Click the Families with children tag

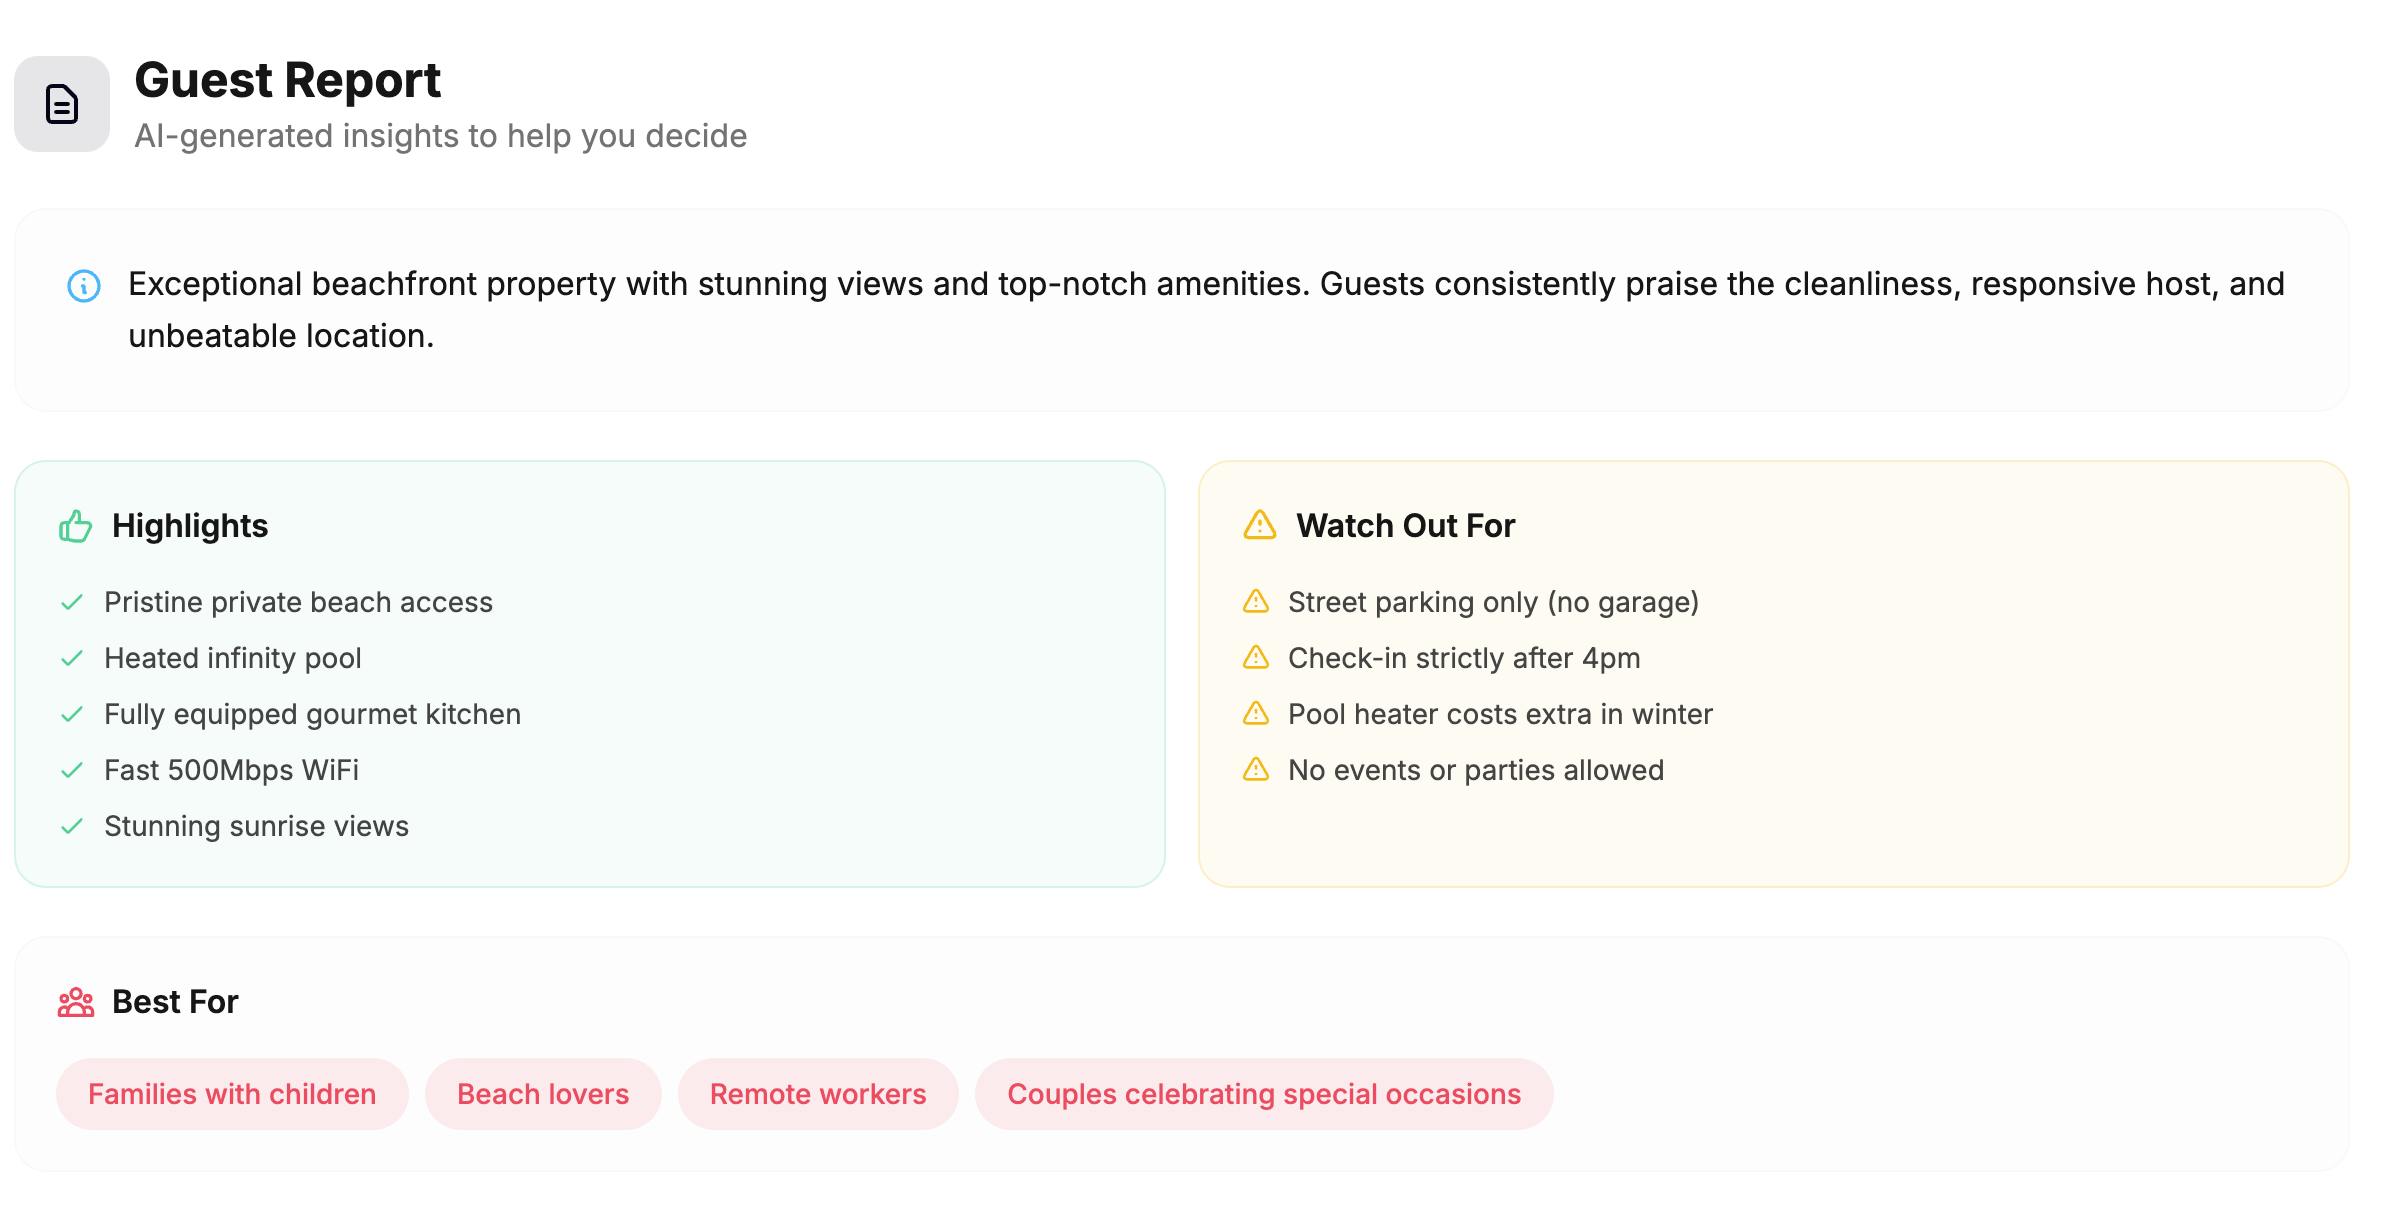tap(231, 1093)
